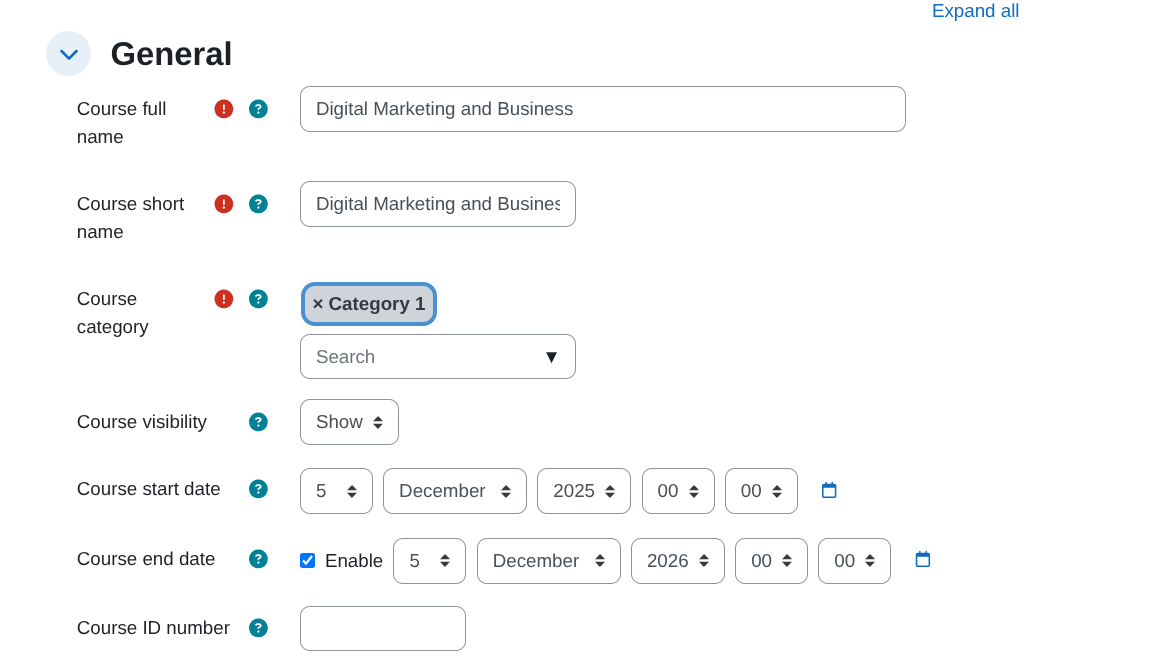
Task: Click required indicator beside Course full name
Action: coord(223,109)
